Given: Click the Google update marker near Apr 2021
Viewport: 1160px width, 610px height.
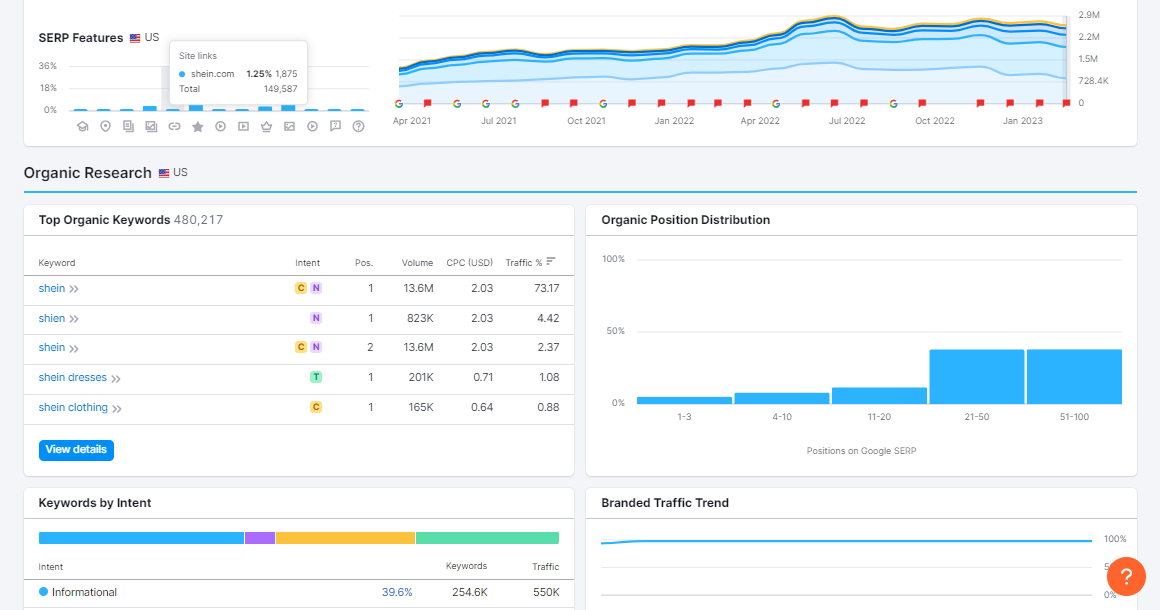Looking at the screenshot, I should (x=399, y=104).
